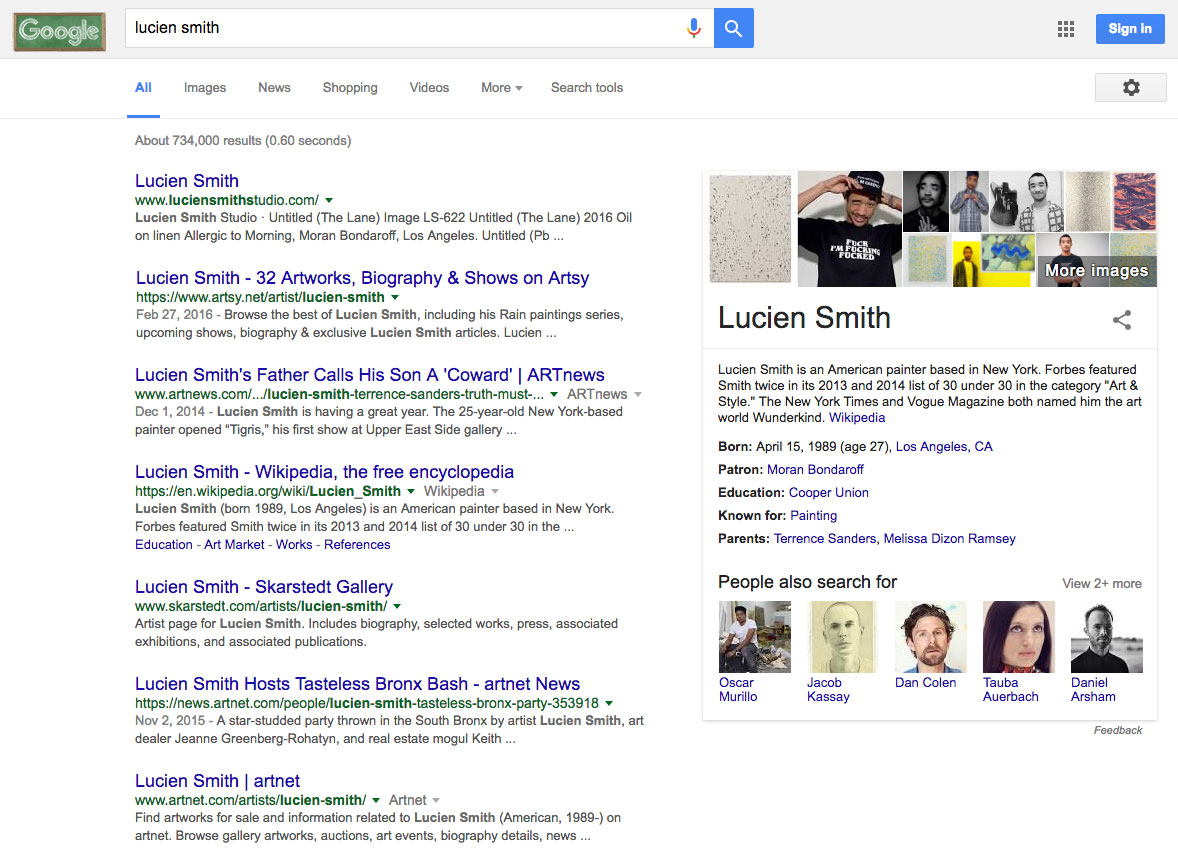Open Lucien Smith | artnet result

[x=217, y=781]
